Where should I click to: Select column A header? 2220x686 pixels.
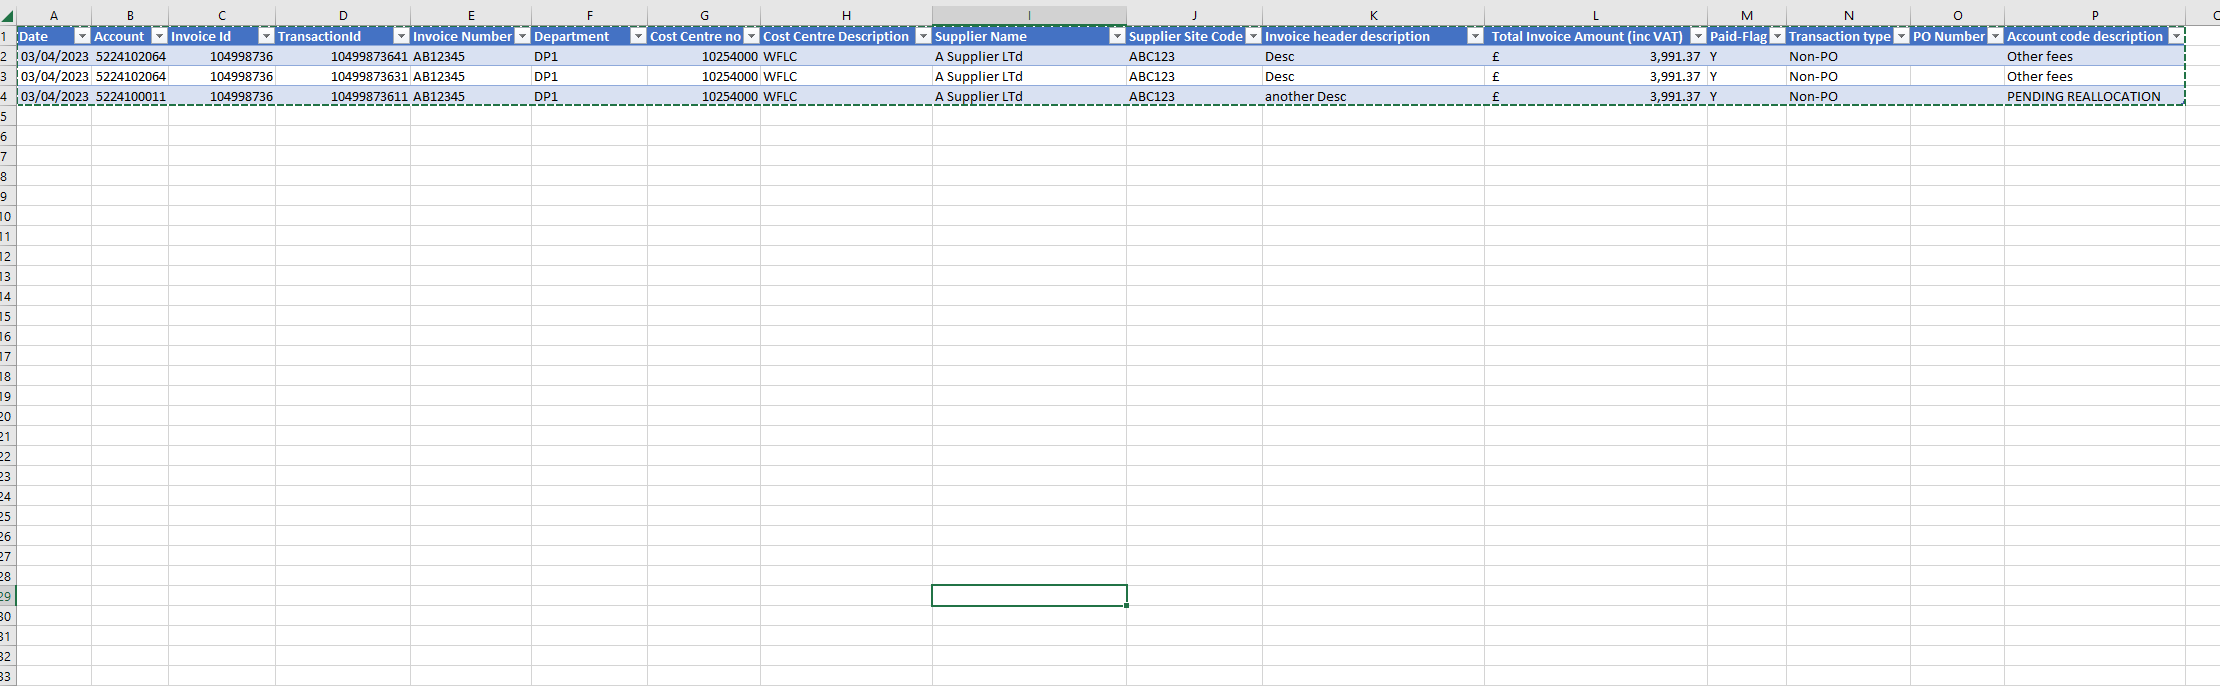tap(54, 15)
